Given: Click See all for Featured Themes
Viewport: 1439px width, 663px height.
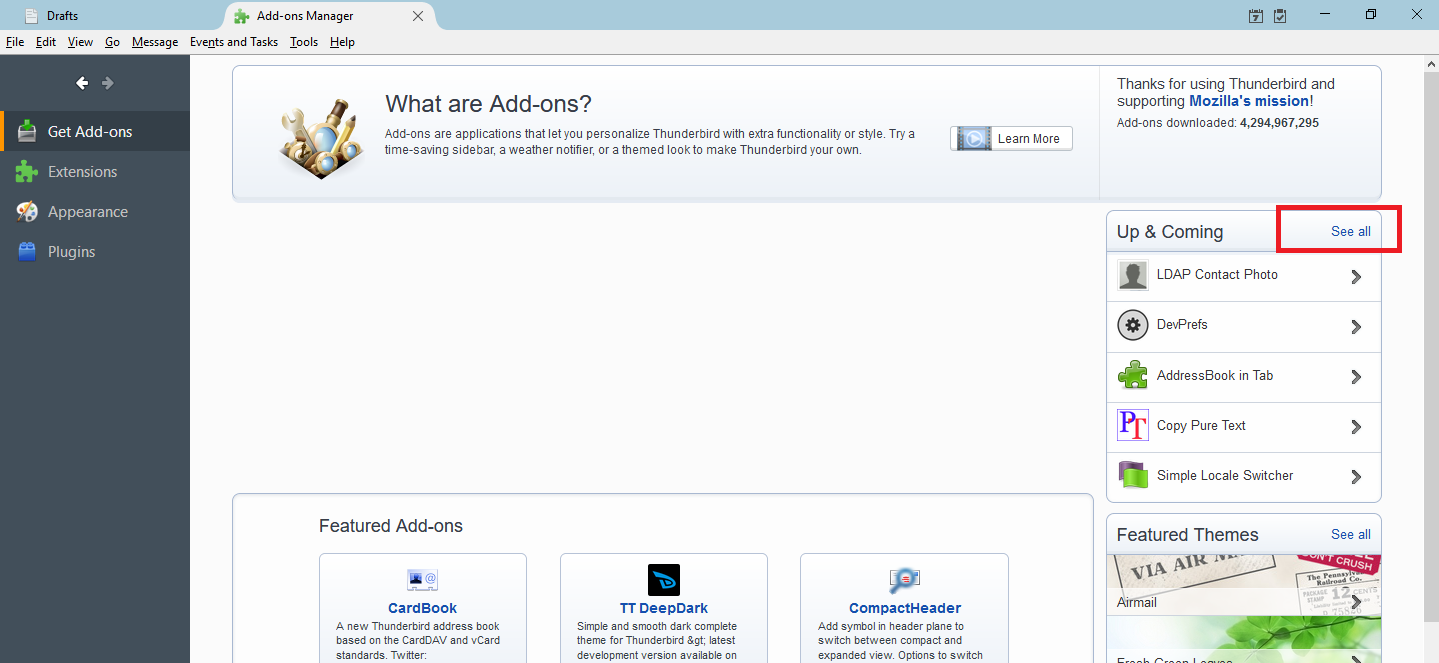Looking at the screenshot, I should [1350, 534].
